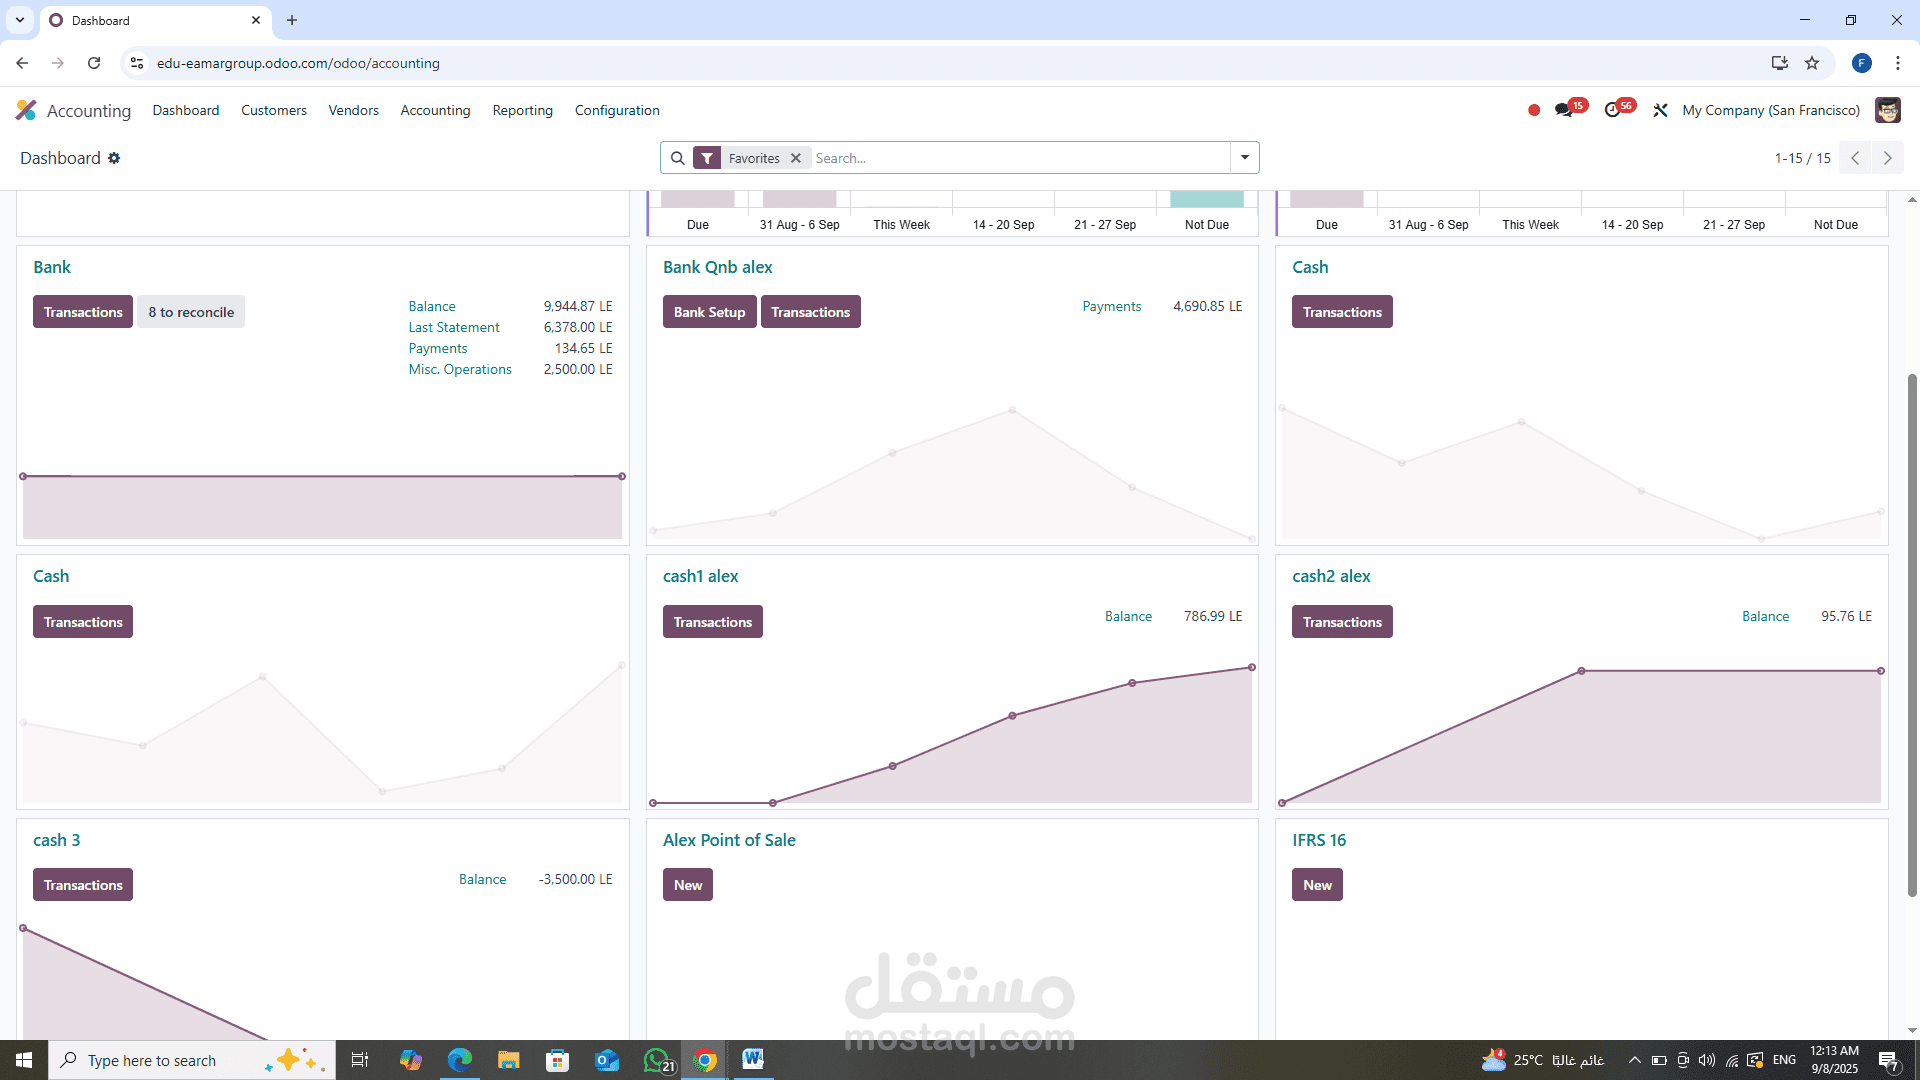Open the activities clock icon
Screen dimensions: 1920x1080
tap(1612, 110)
